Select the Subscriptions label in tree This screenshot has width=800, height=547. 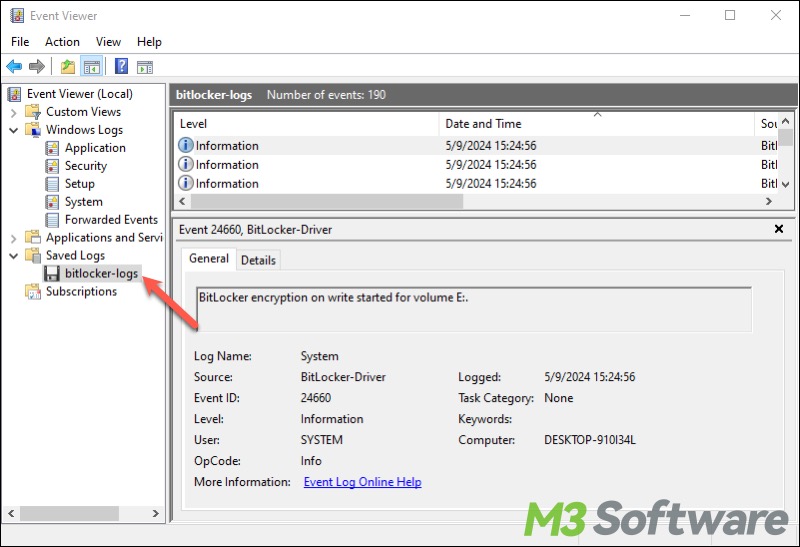point(81,291)
